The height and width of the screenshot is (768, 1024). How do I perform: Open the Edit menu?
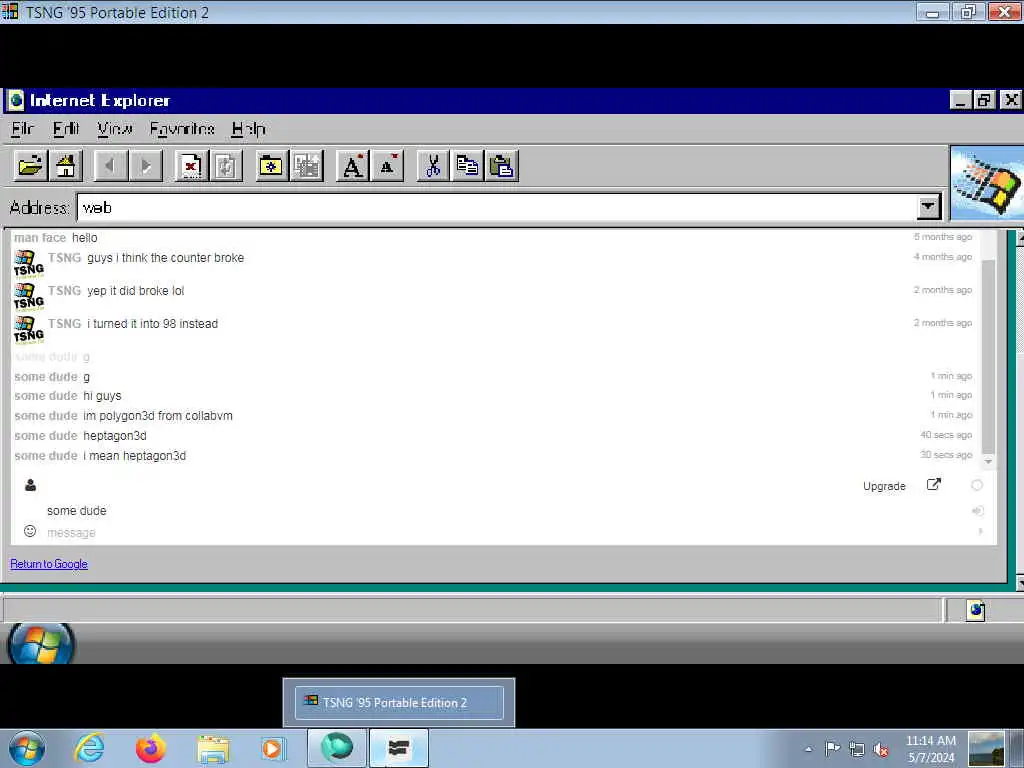click(x=66, y=129)
